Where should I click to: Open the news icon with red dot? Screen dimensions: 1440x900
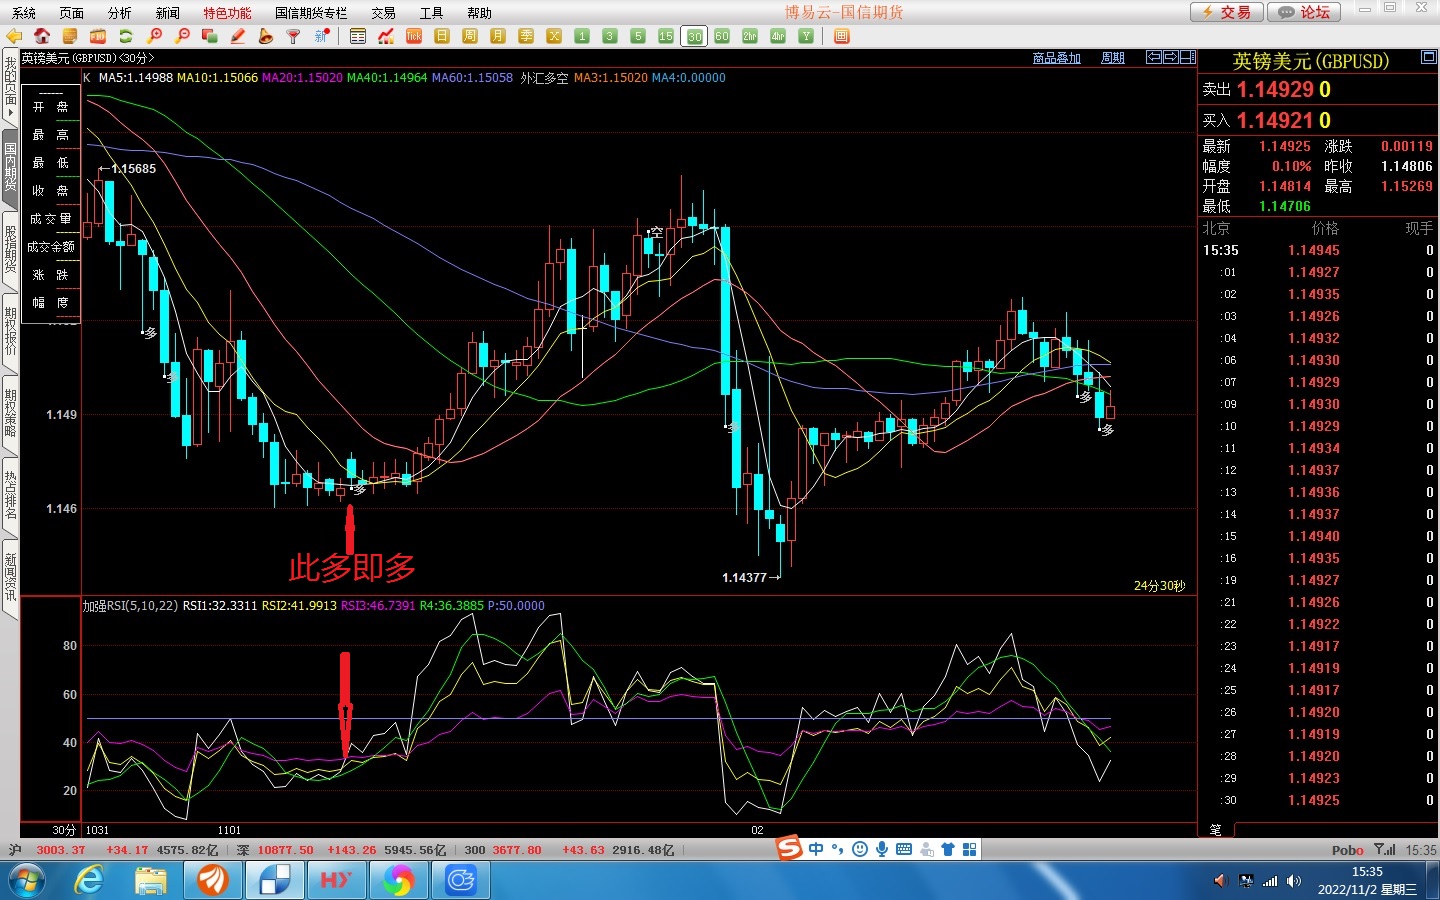tap(322, 36)
